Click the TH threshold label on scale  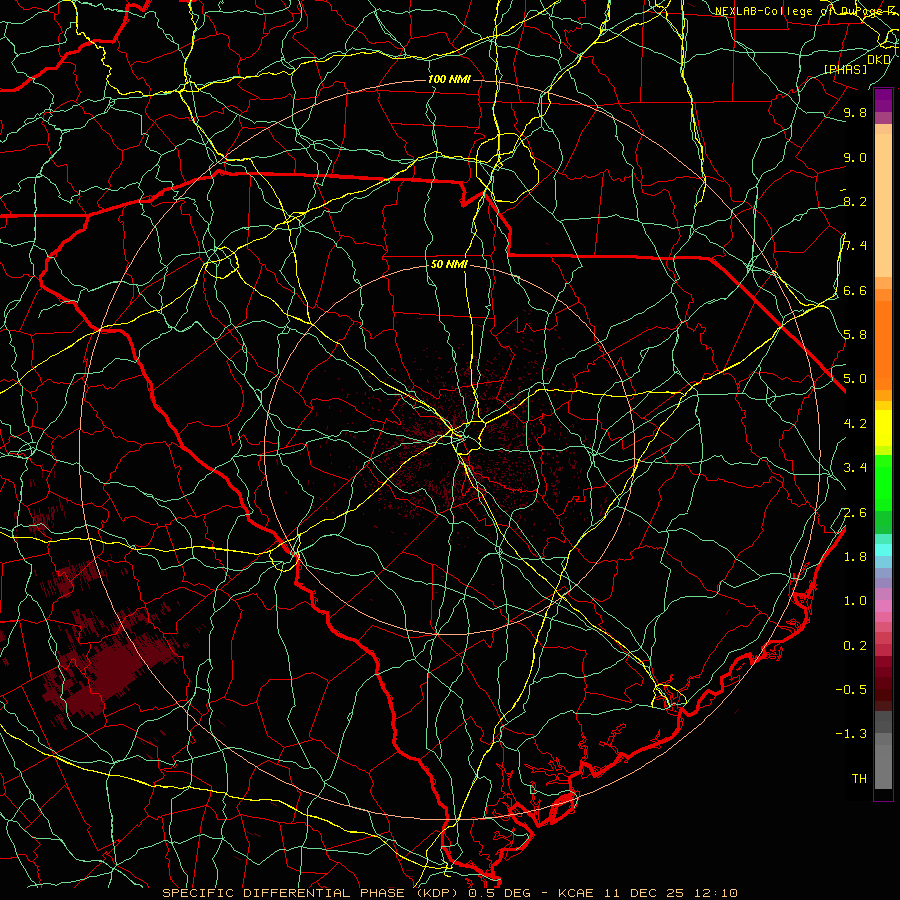coord(859,779)
